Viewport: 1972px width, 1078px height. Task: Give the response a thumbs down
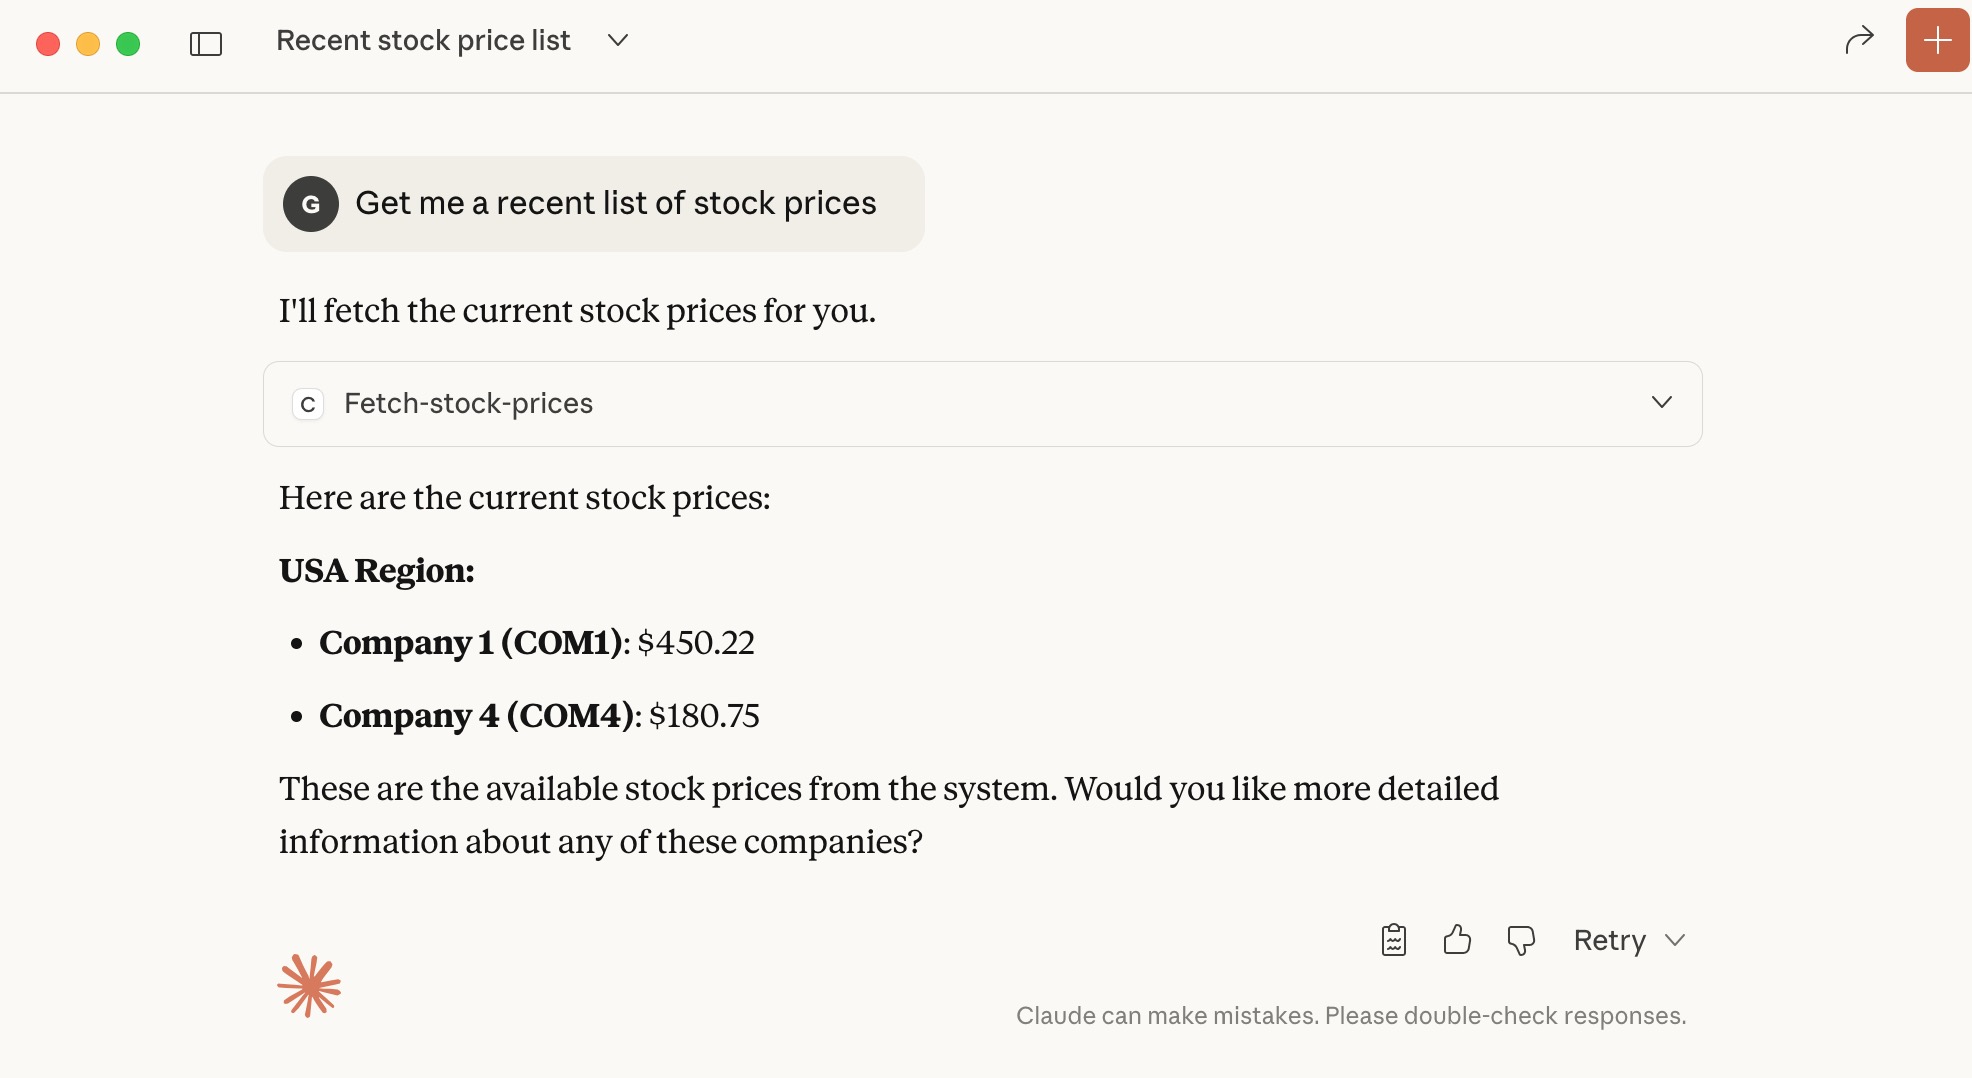[x=1521, y=940]
